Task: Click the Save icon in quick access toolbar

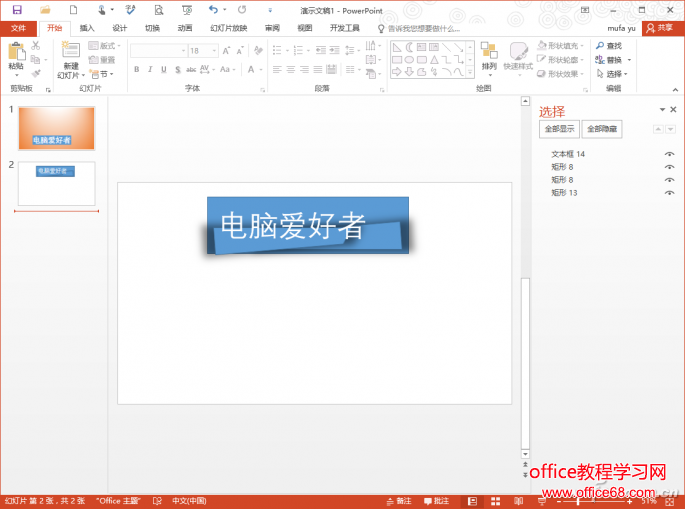Action: point(17,10)
